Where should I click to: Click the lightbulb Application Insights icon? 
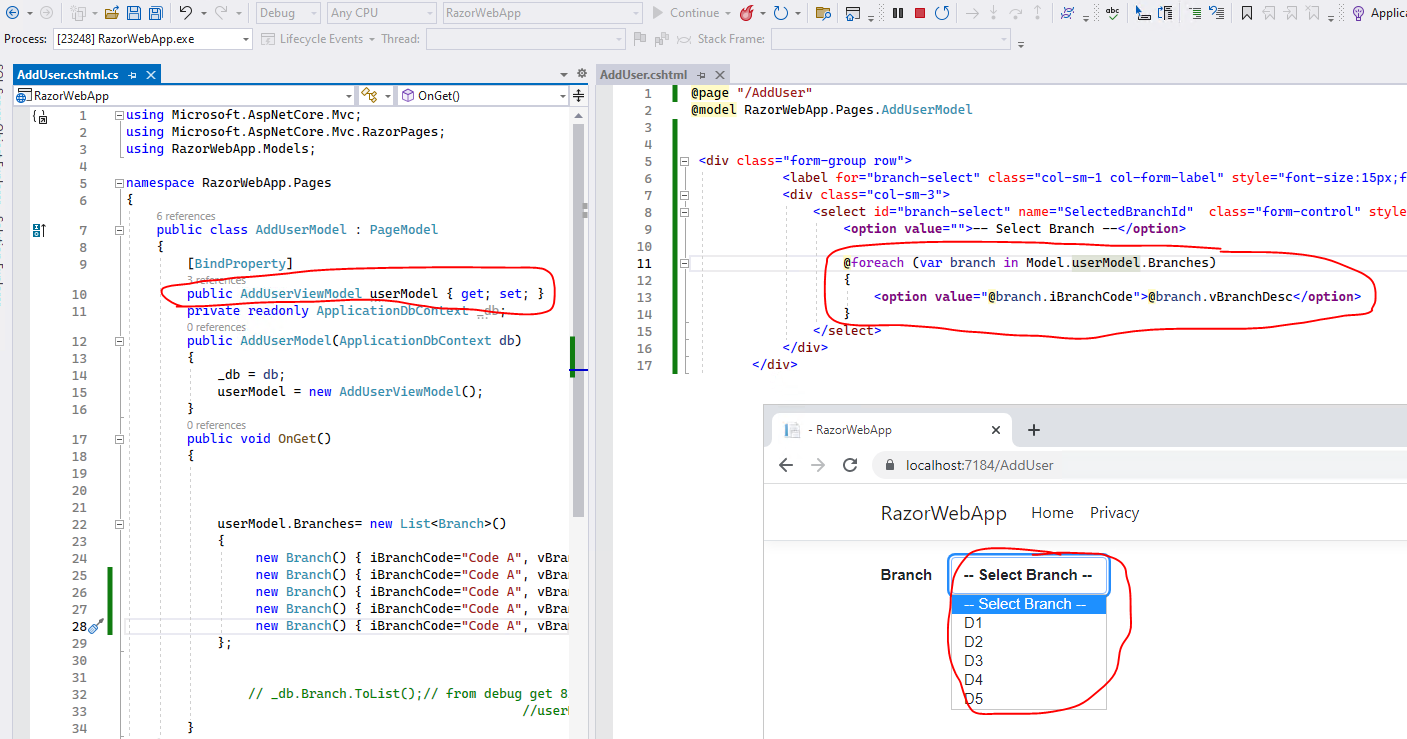(1358, 13)
